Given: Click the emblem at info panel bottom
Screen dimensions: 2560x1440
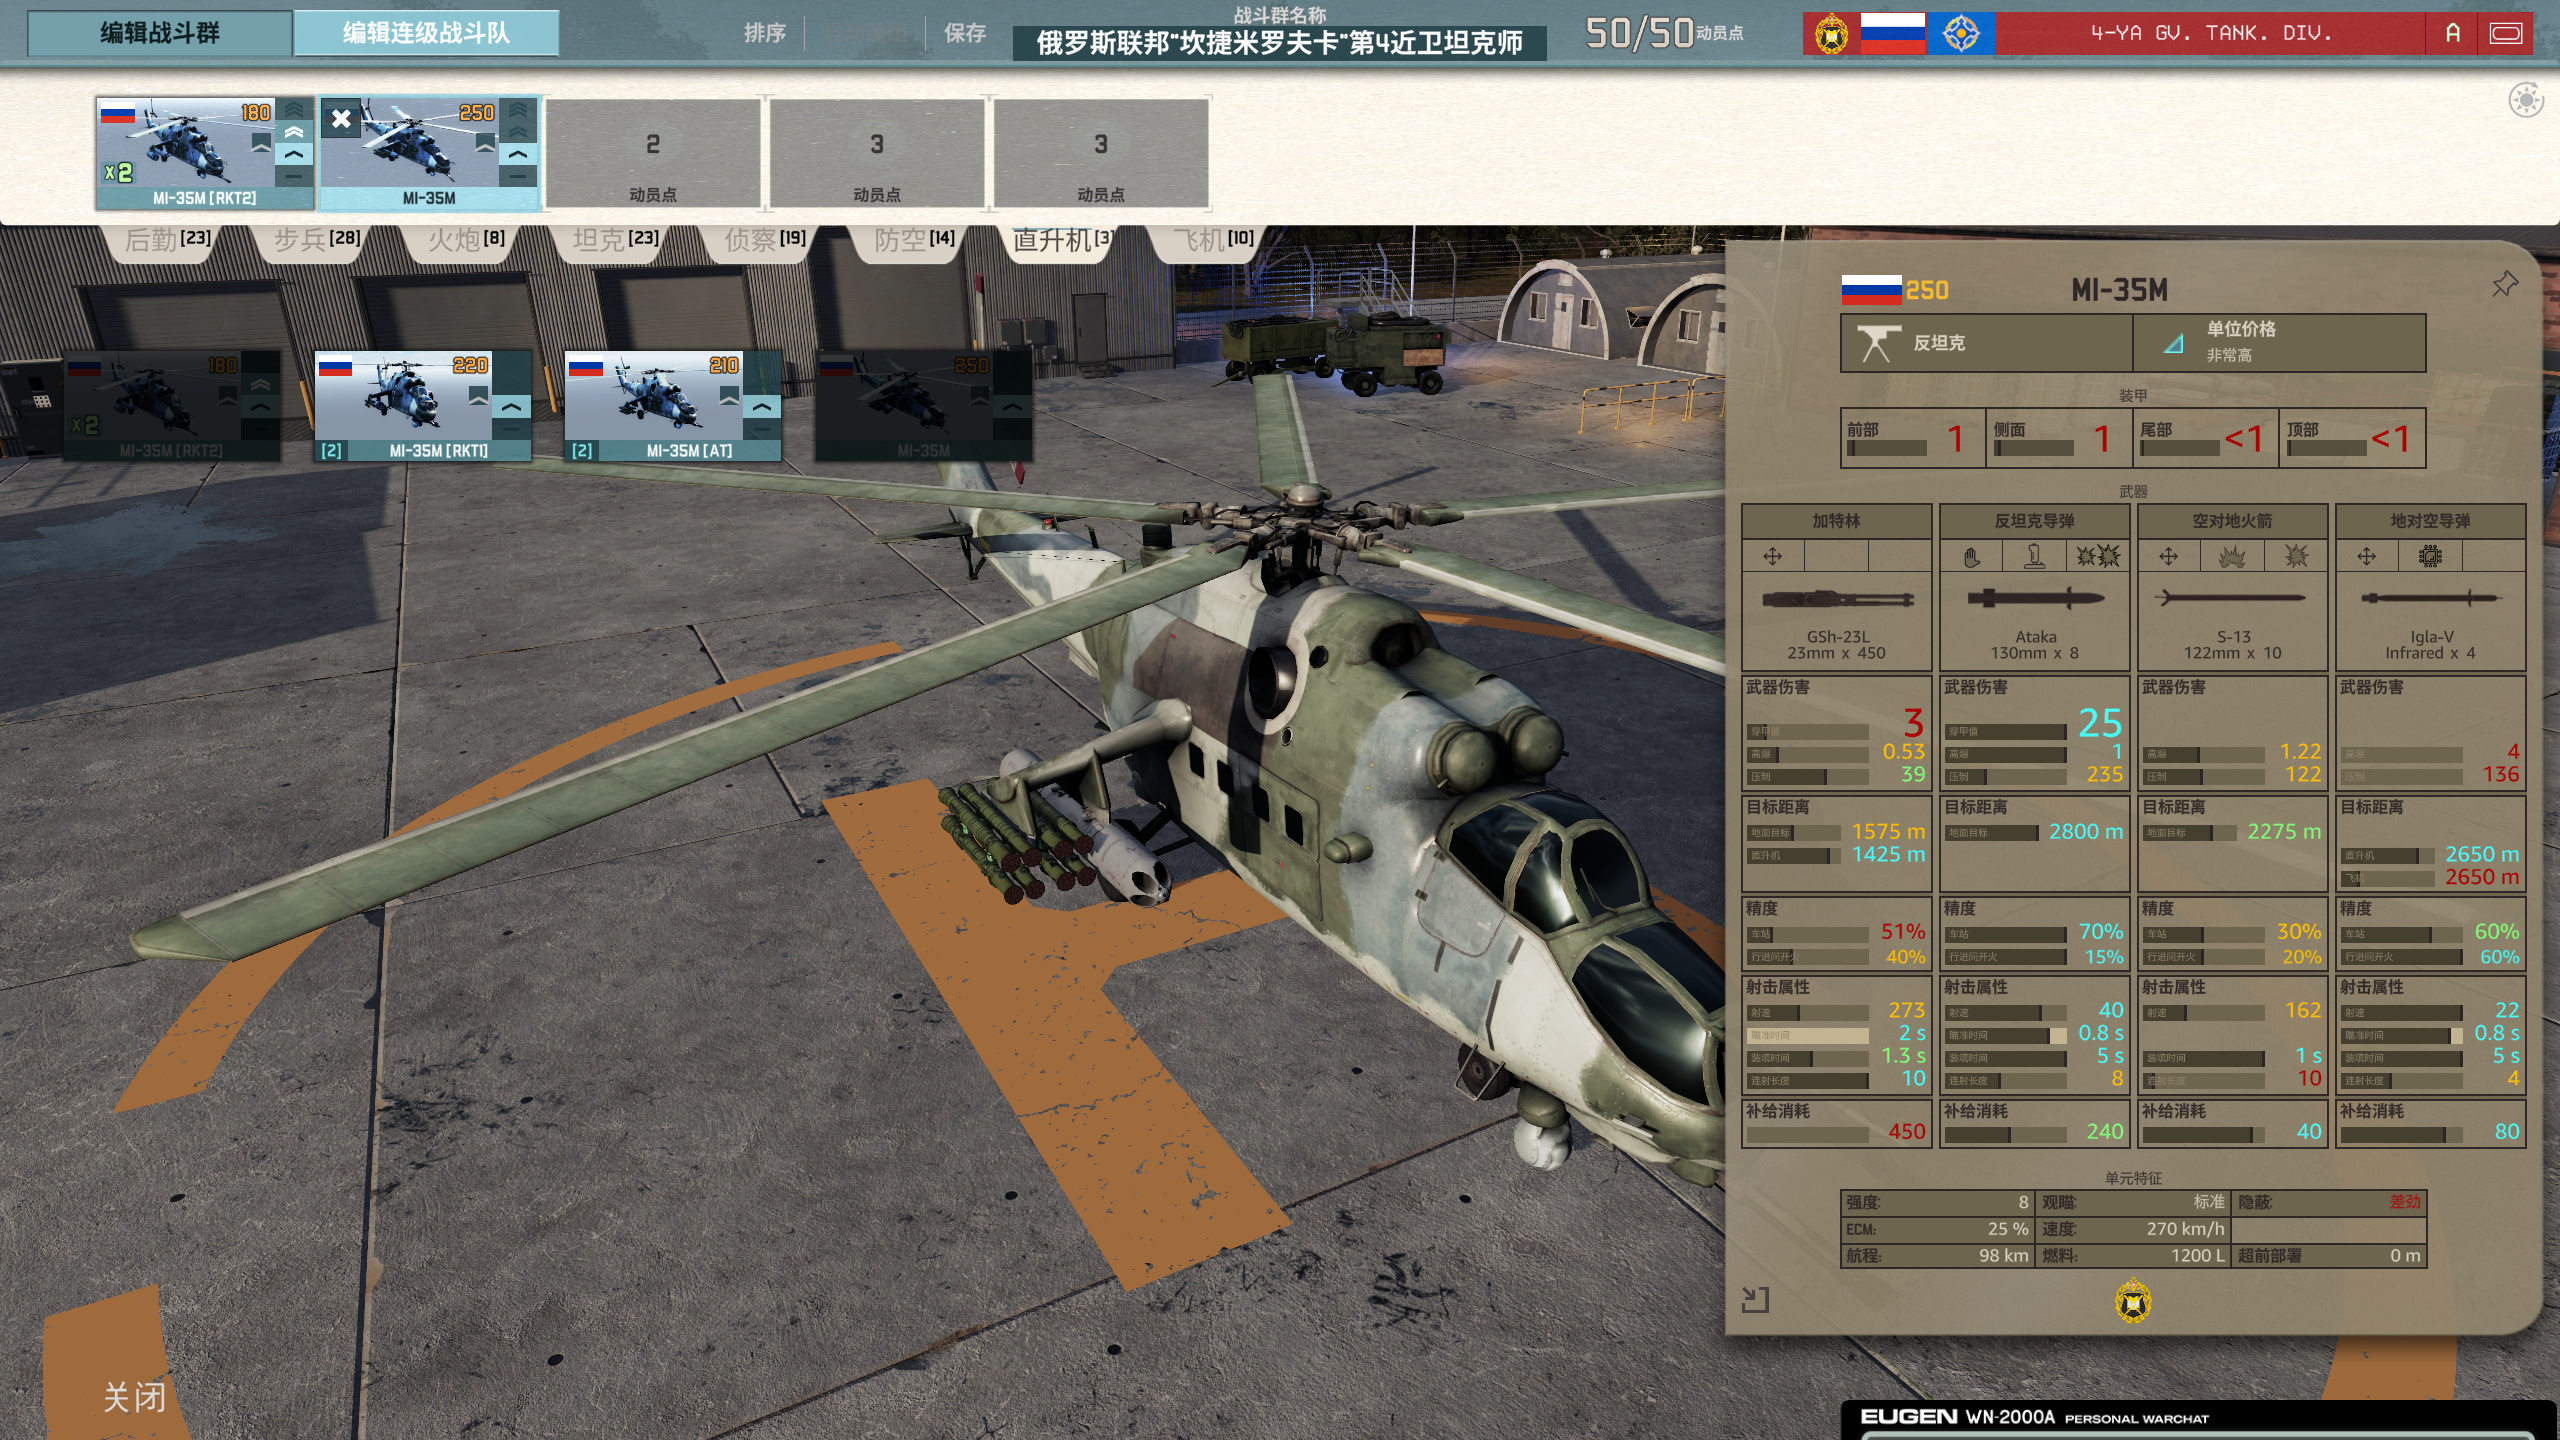Looking at the screenshot, I should coord(2133,1301).
